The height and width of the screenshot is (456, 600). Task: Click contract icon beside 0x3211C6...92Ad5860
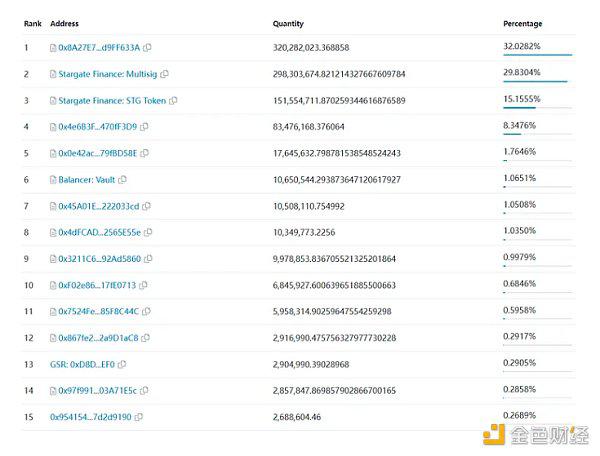[x=53, y=259]
